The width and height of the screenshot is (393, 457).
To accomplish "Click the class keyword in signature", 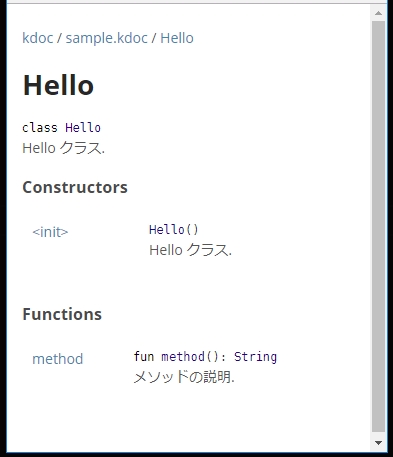I will [x=40, y=128].
